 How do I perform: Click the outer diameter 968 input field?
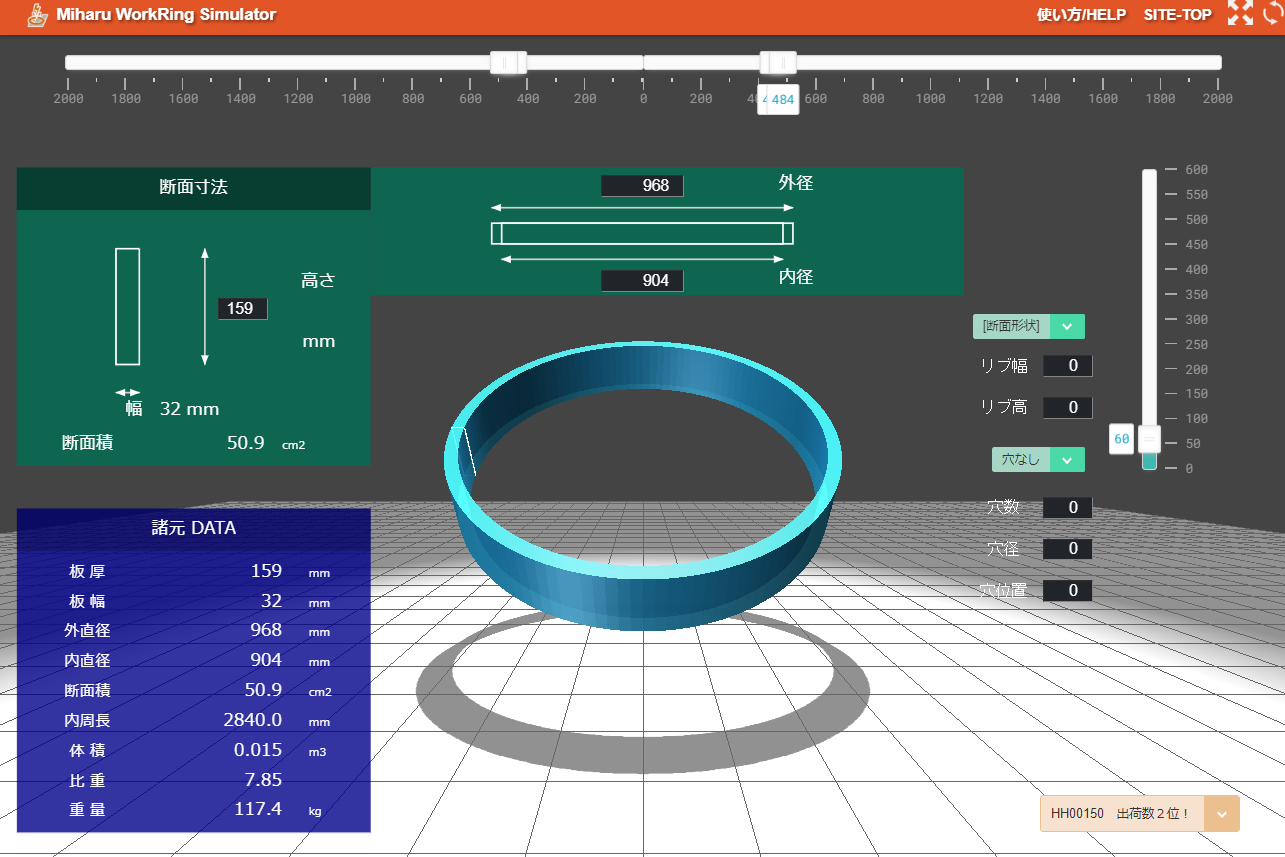pyautogui.click(x=642, y=186)
